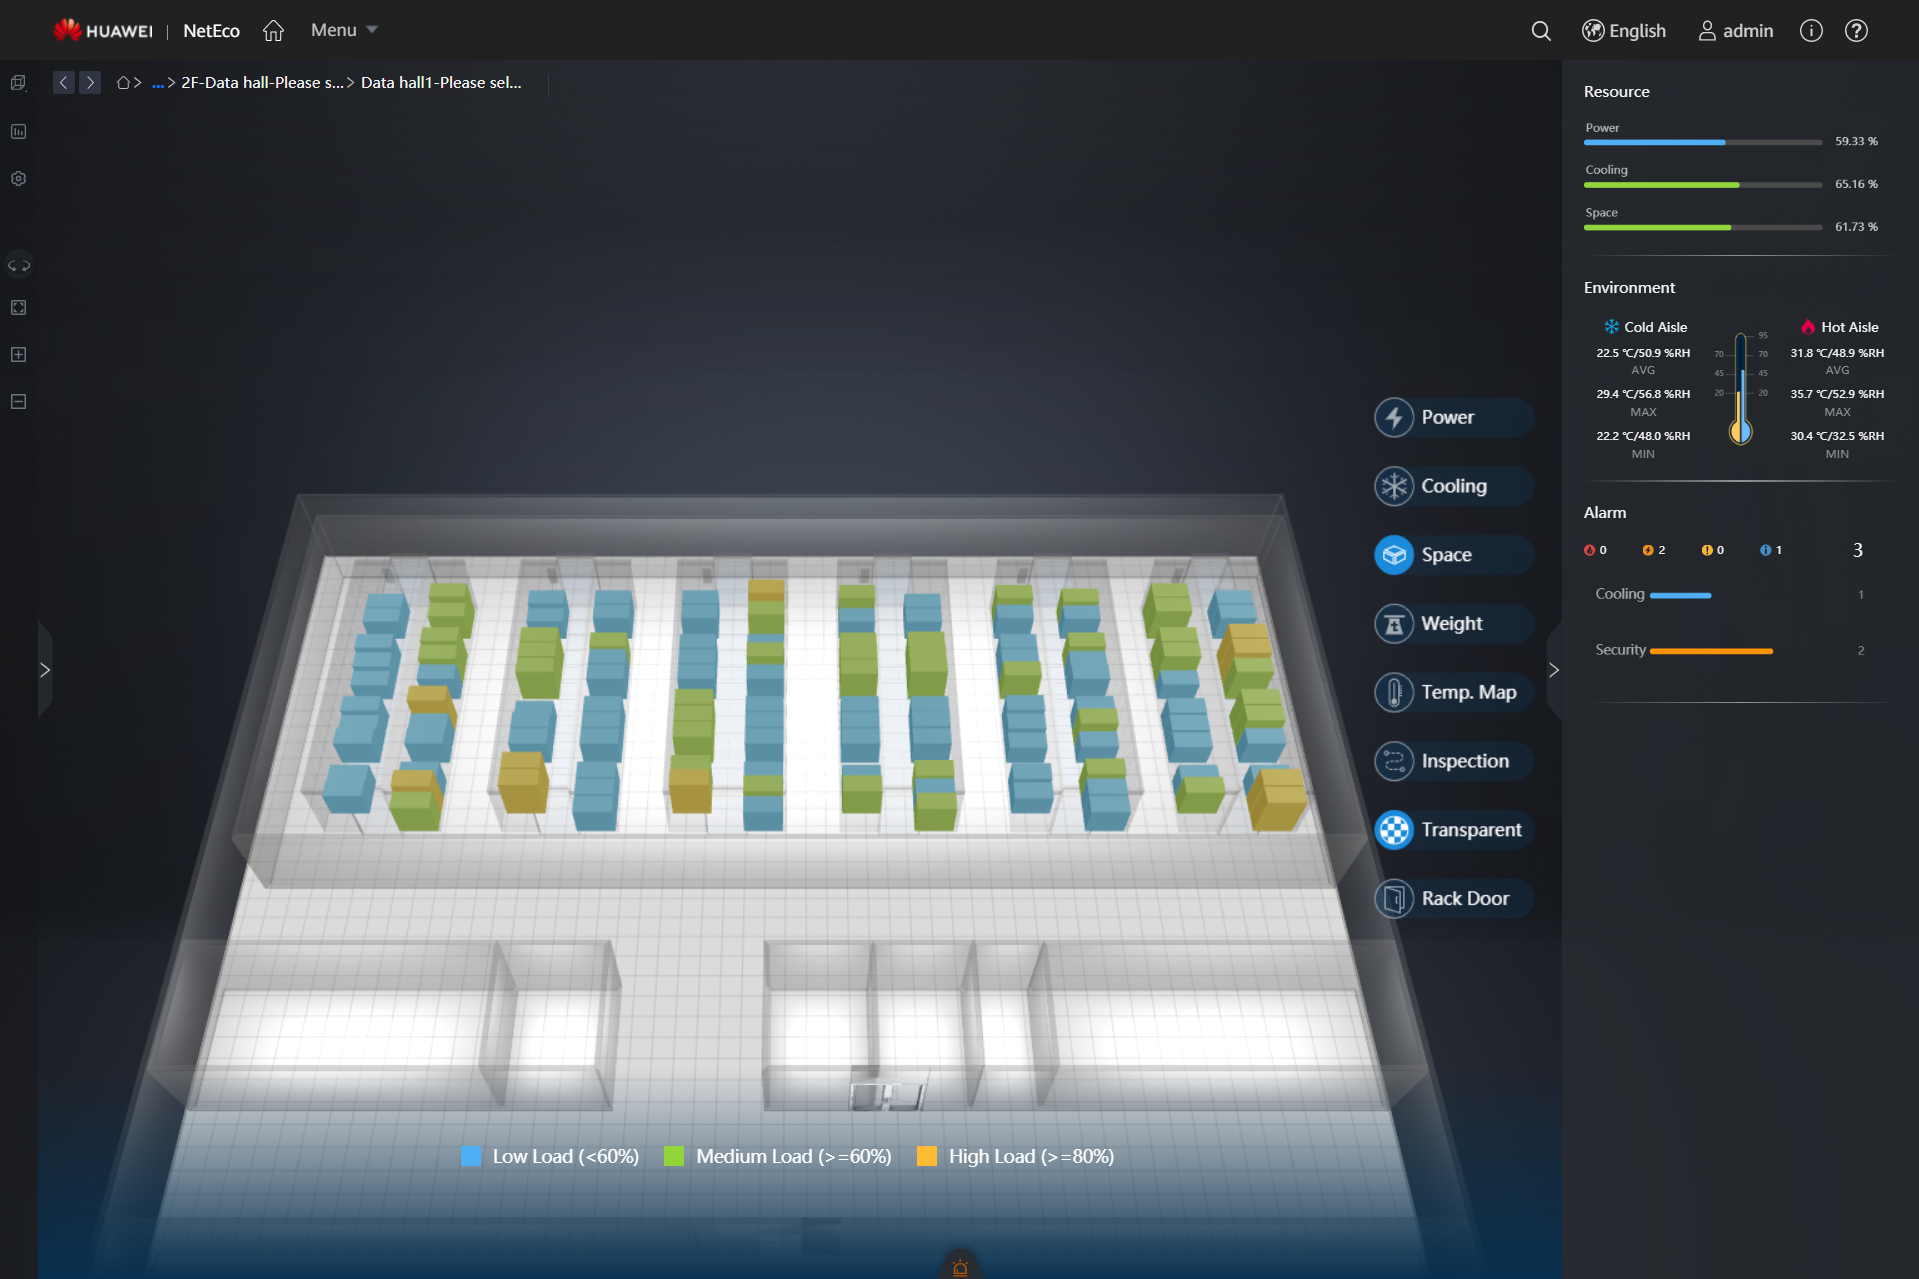
Task: Open the Menu dropdown
Action: click(x=341, y=30)
